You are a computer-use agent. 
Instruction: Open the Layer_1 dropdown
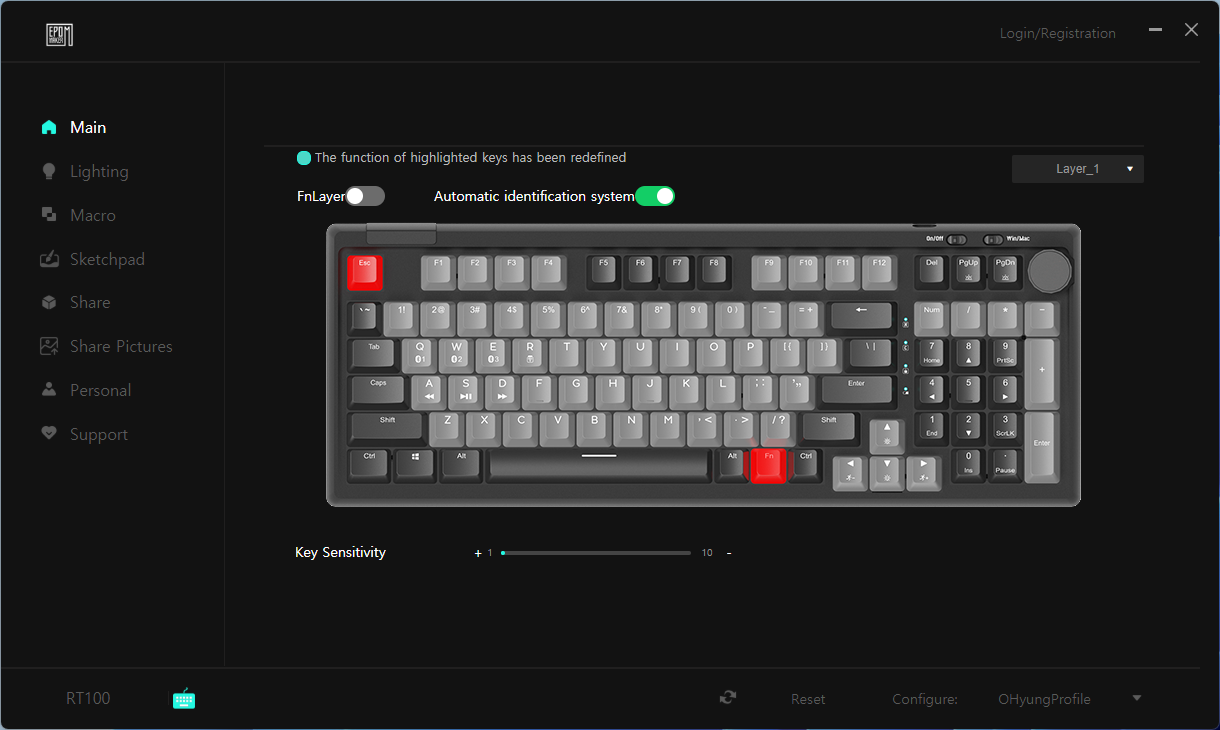[1078, 169]
